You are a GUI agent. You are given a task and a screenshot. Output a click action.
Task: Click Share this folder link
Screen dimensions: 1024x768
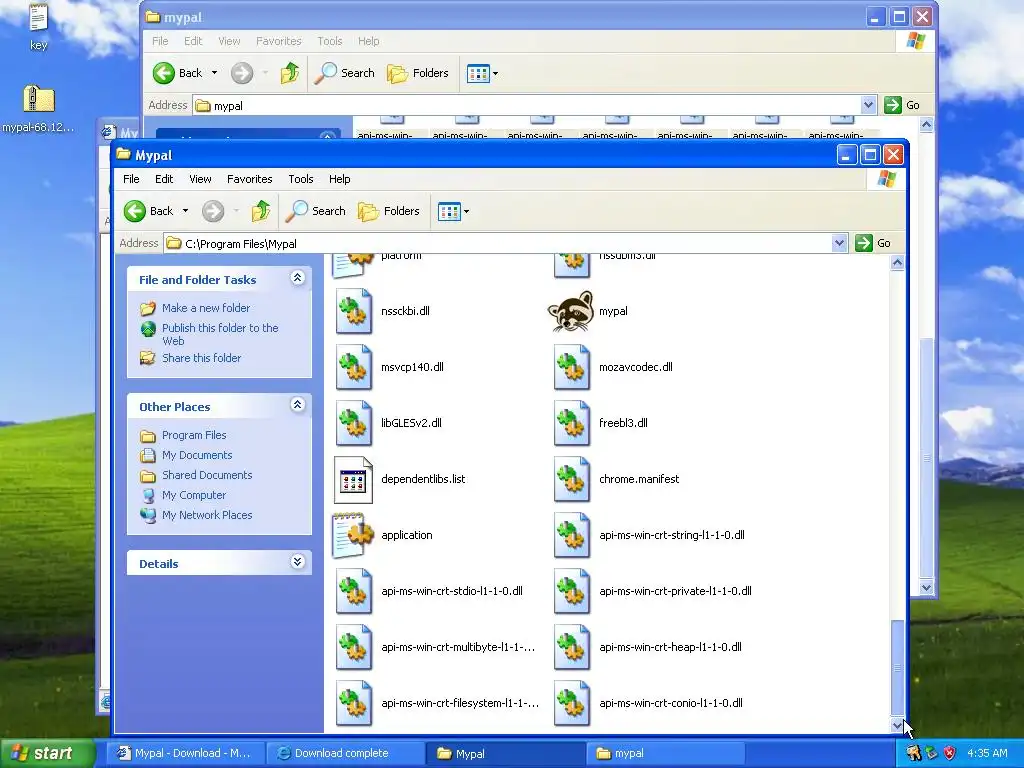point(201,358)
